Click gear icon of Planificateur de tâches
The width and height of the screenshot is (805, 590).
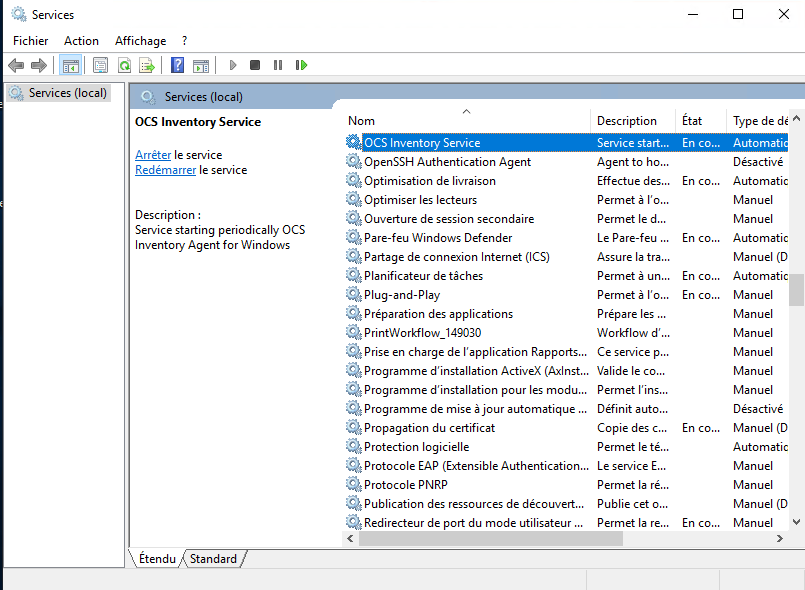tap(353, 275)
